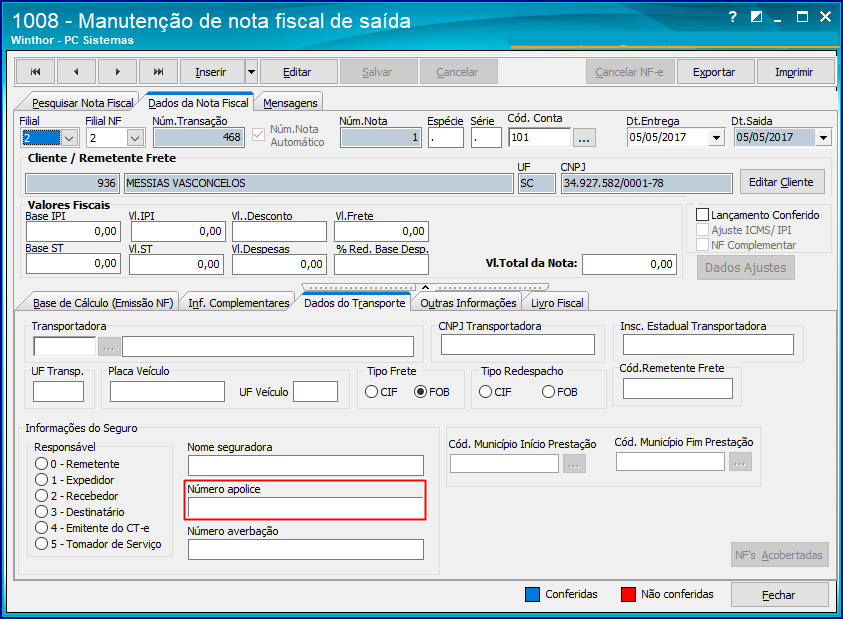Choose responsável 5 - Tomador de Serviço
The image size is (843, 619).
[x=41, y=544]
